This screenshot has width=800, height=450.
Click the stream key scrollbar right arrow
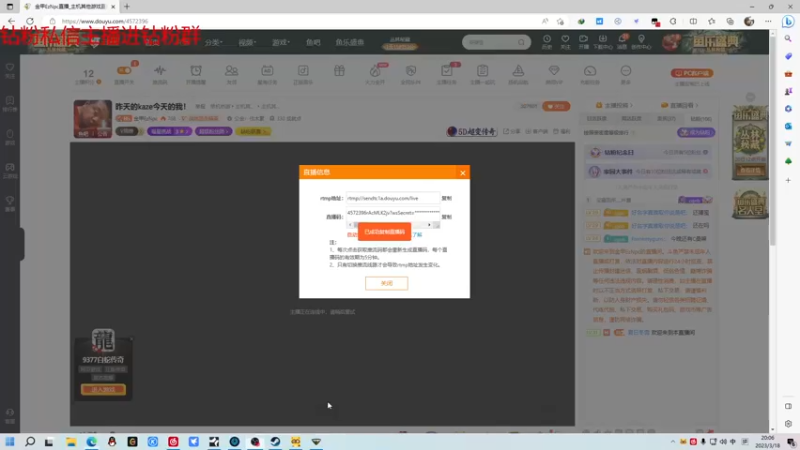pos(429,224)
